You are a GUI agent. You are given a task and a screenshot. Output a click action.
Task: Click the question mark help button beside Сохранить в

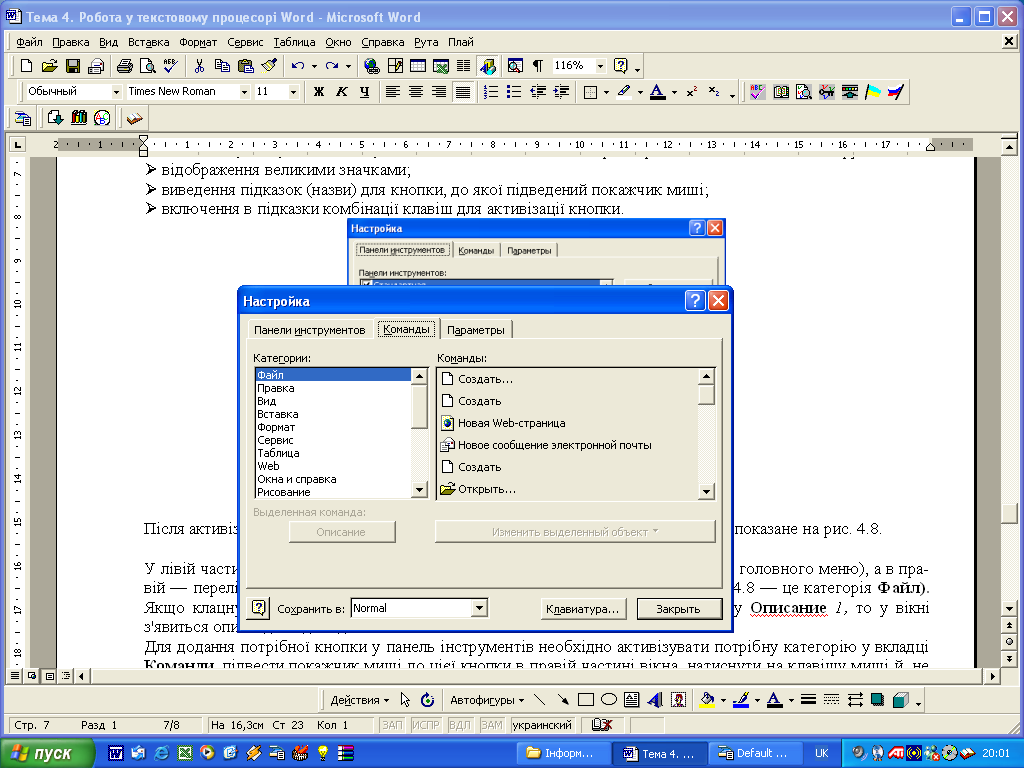pos(259,608)
